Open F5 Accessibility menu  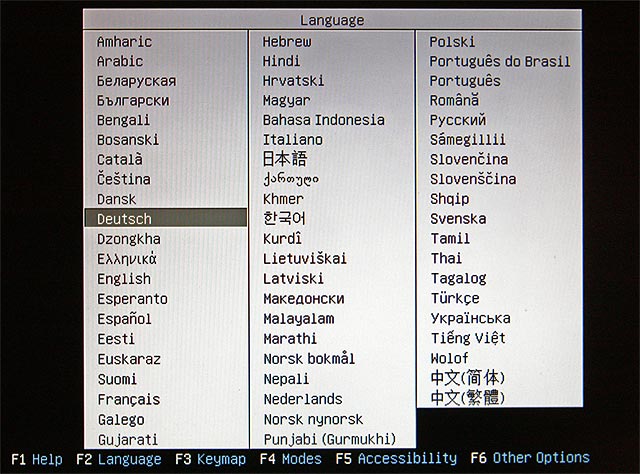[x=396, y=458]
